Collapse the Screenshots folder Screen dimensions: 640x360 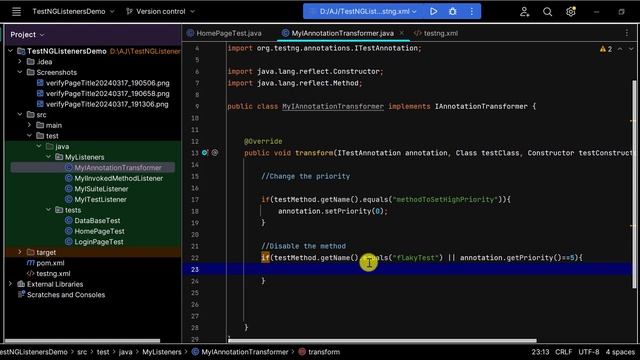[x=20, y=72]
